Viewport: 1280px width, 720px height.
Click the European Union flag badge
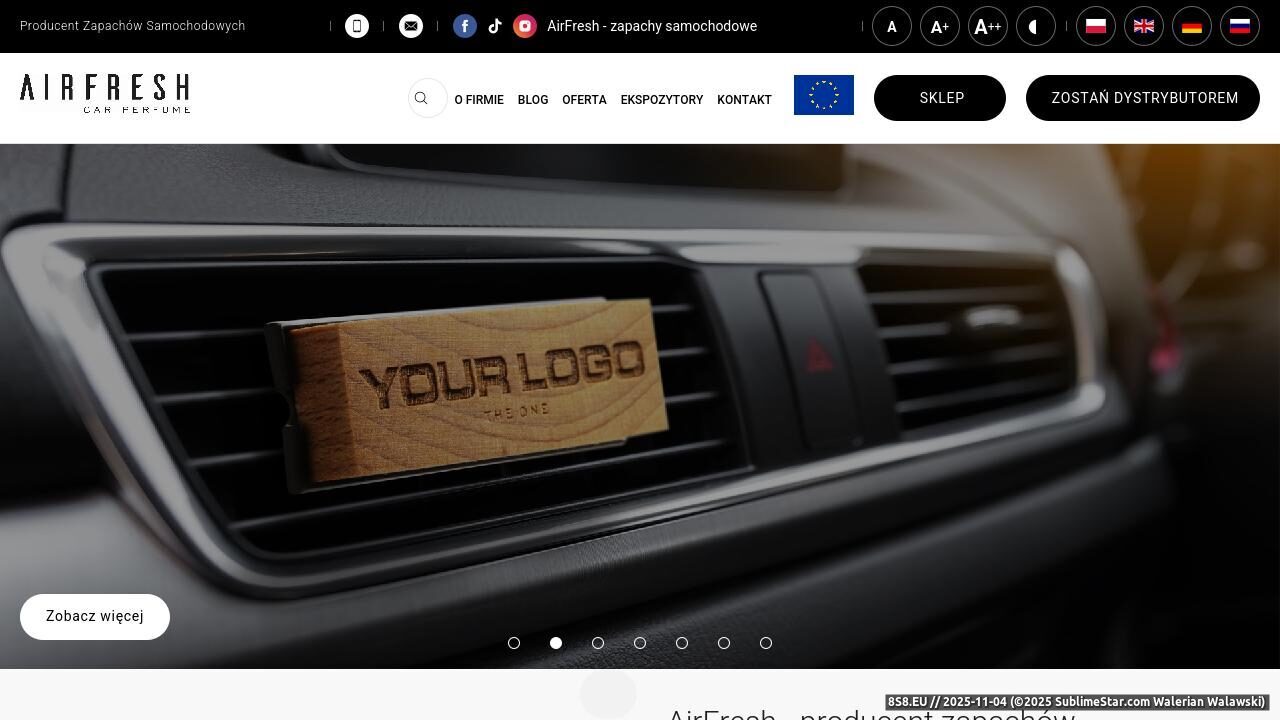[824, 95]
